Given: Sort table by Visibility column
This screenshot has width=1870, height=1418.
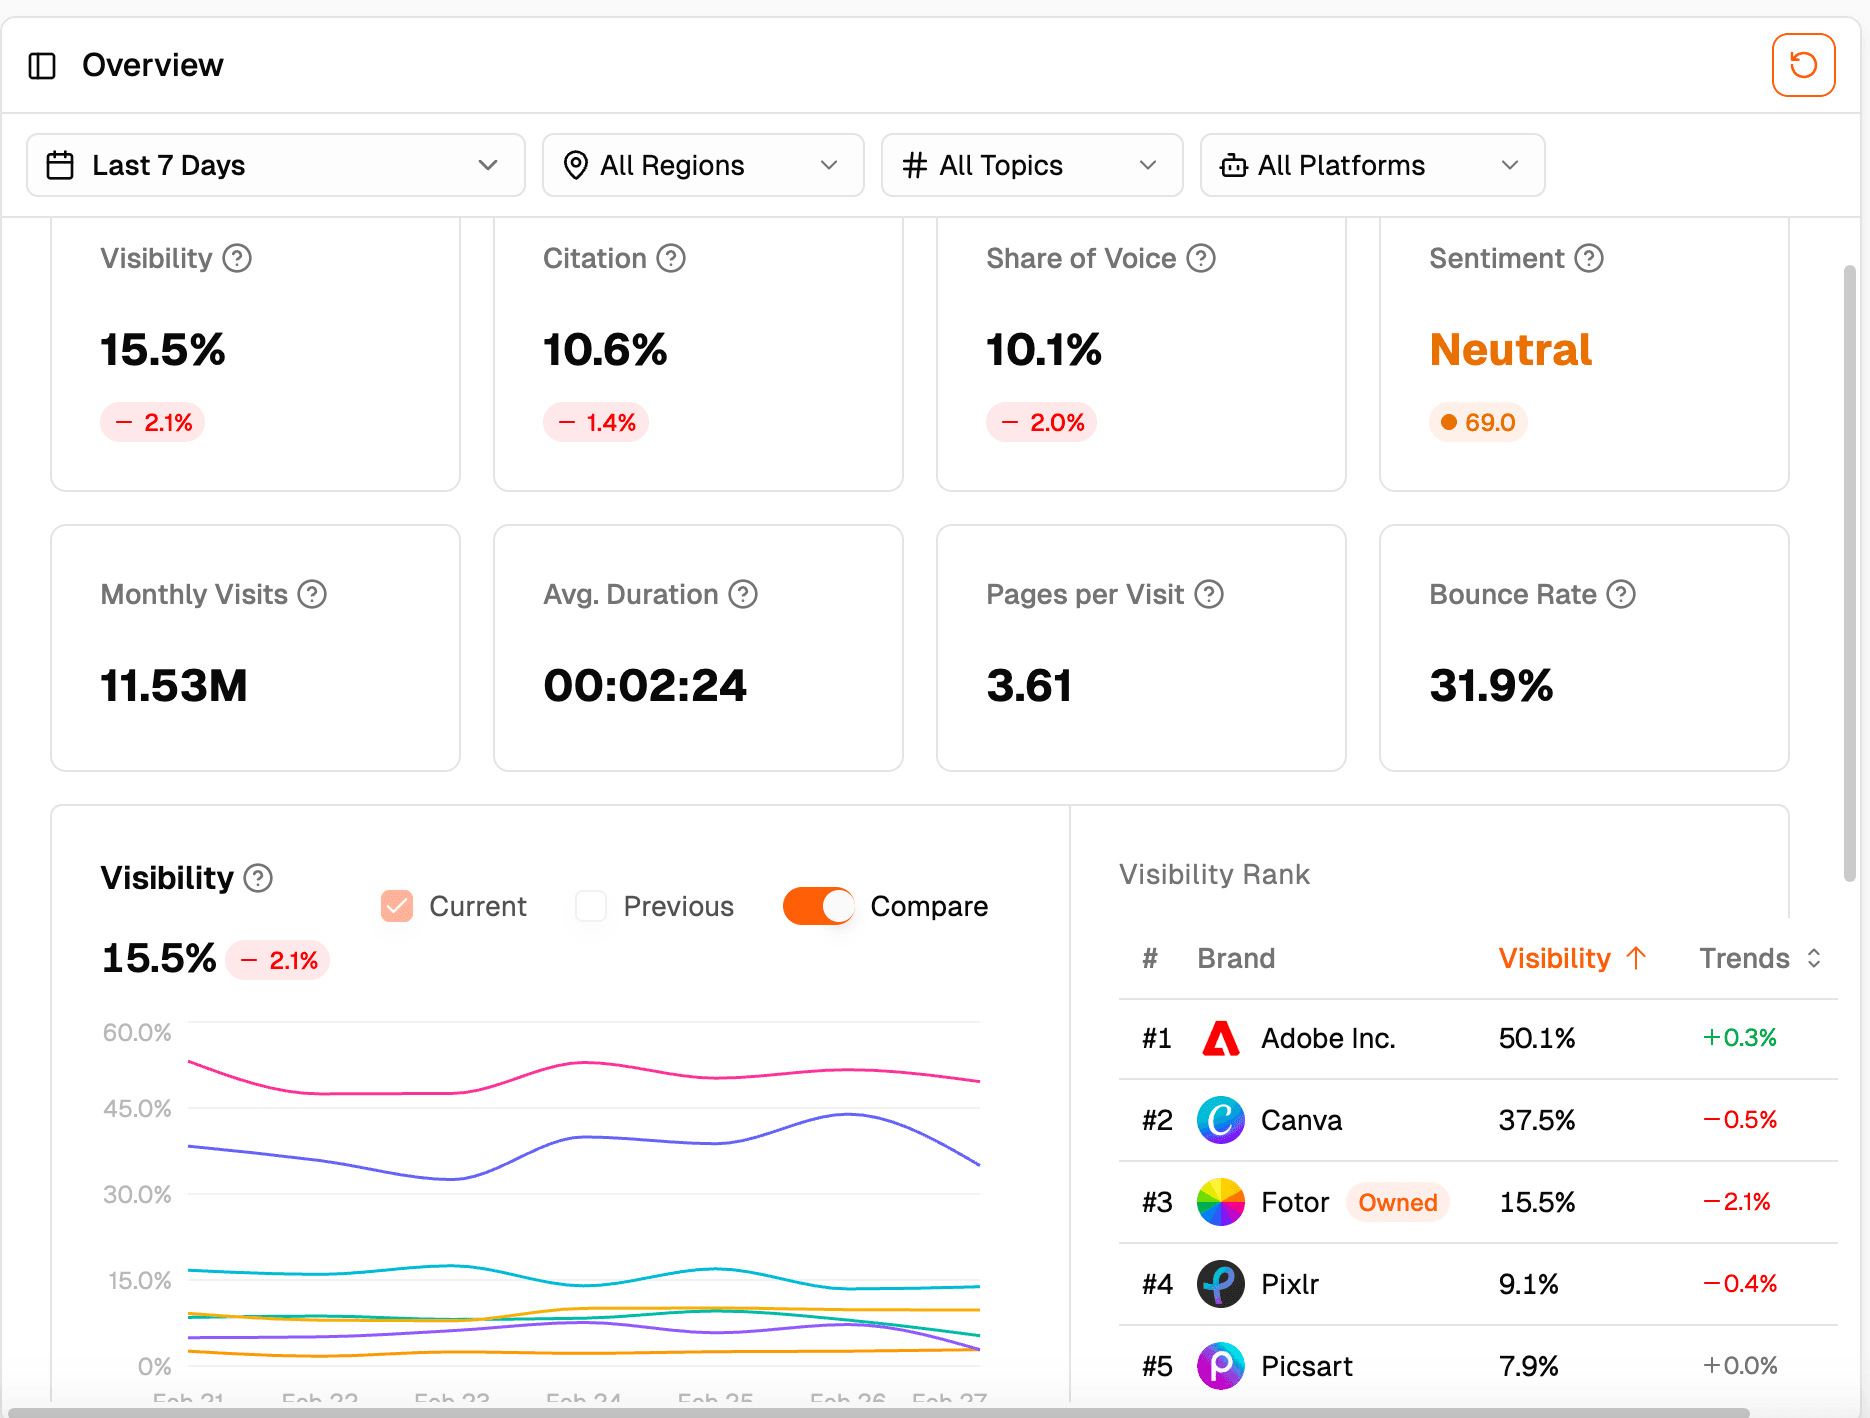Looking at the screenshot, I should click(1572, 958).
